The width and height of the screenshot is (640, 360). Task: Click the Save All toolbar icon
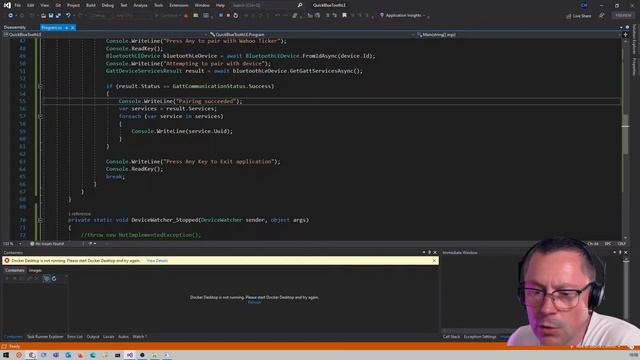pyautogui.click(x=58, y=16)
